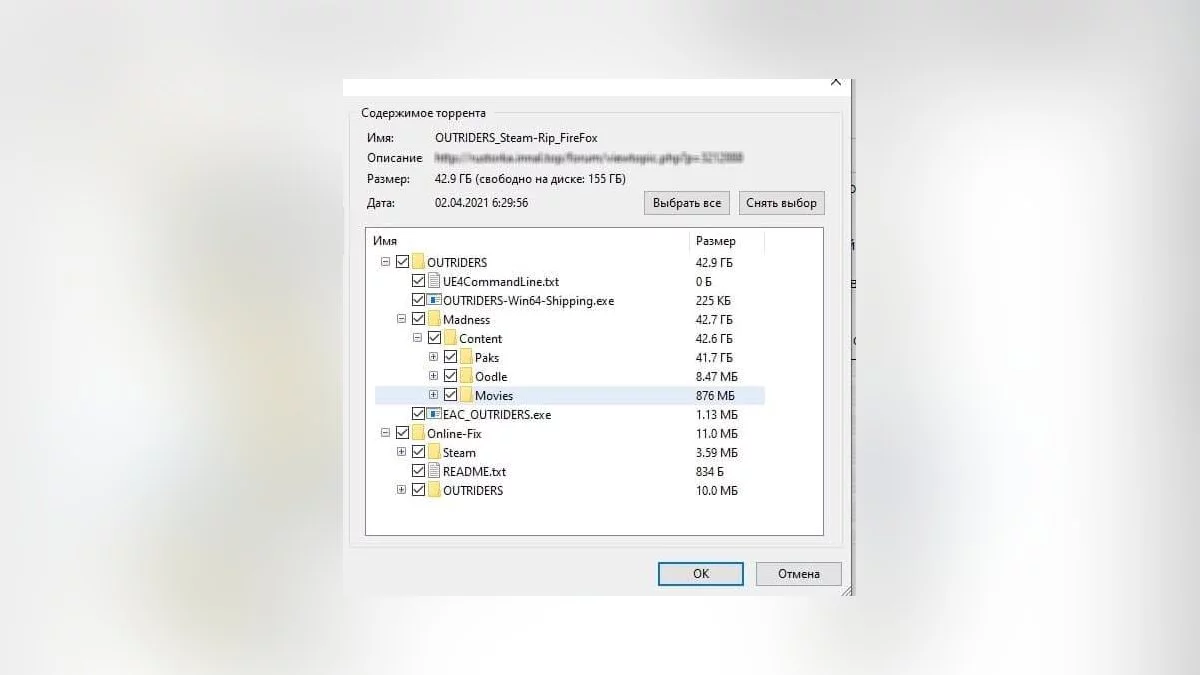Click the Oodle folder icon

[466, 376]
